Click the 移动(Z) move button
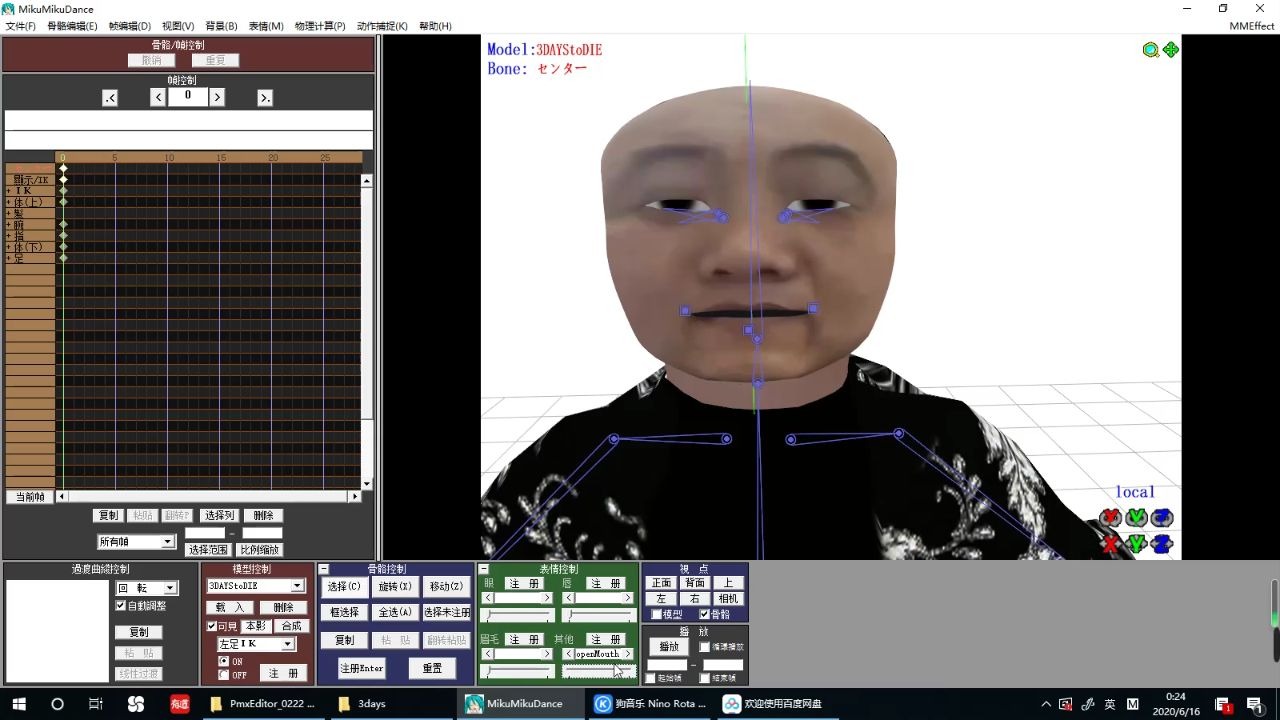This screenshot has height=720, width=1280. pos(446,587)
